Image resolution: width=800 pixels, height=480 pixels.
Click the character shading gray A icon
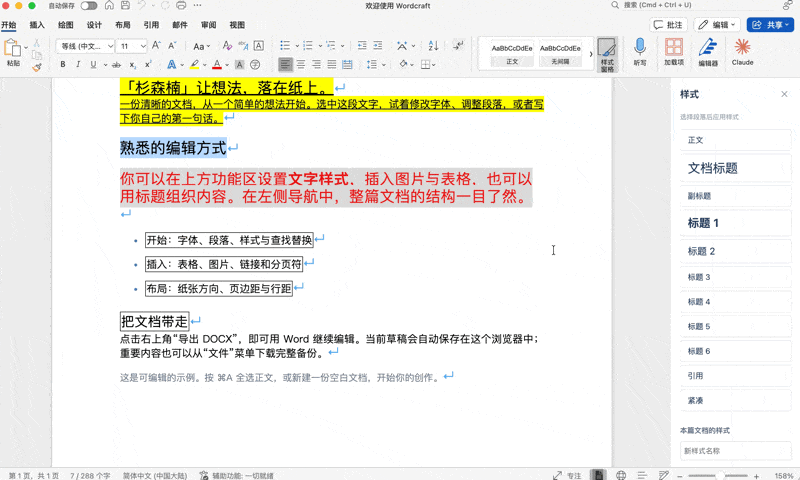click(239, 65)
